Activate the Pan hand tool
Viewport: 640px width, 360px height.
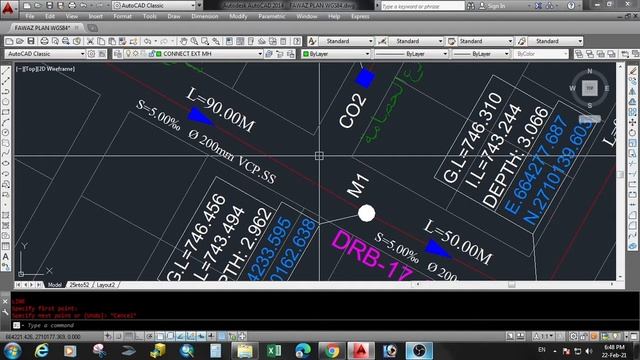click(x=184, y=41)
